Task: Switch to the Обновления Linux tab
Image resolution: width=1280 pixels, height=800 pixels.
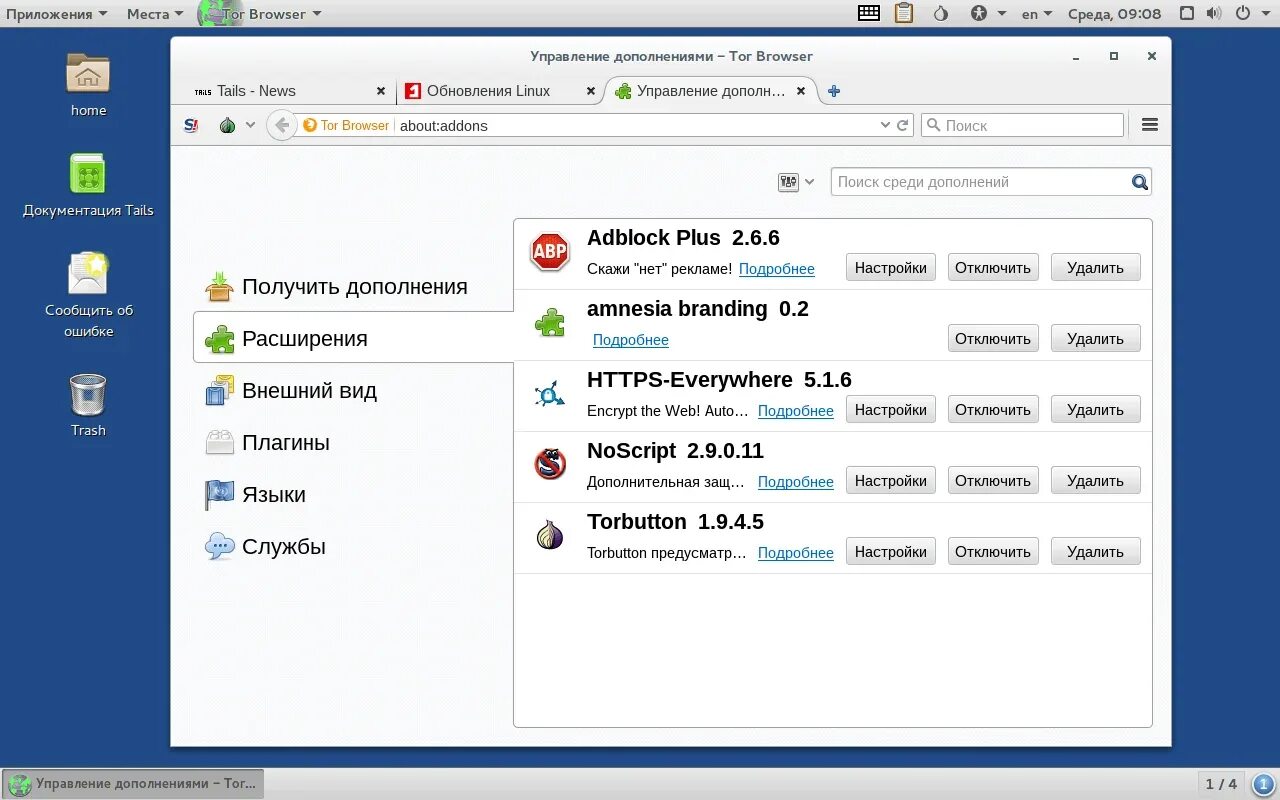Action: (x=500, y=91)
